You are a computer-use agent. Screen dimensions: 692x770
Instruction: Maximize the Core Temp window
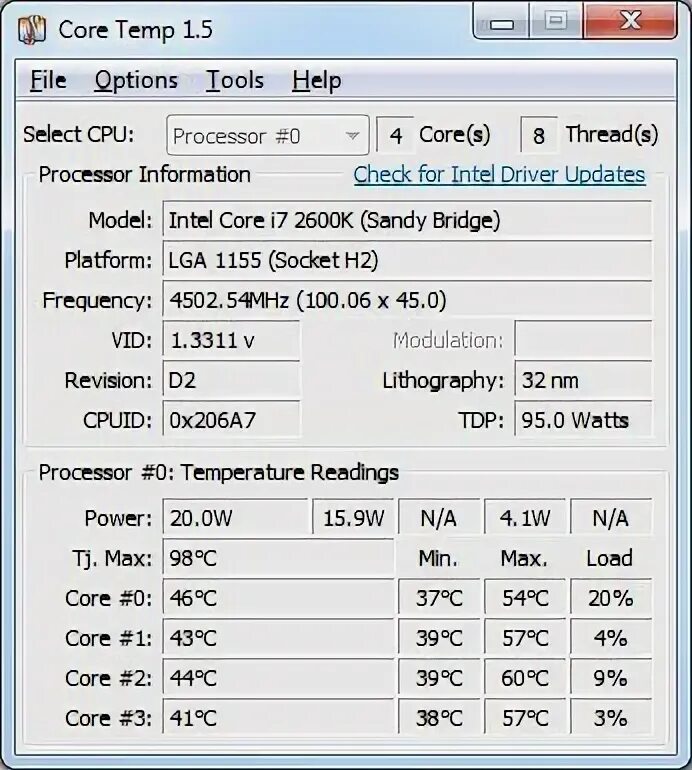pos(556,22)
